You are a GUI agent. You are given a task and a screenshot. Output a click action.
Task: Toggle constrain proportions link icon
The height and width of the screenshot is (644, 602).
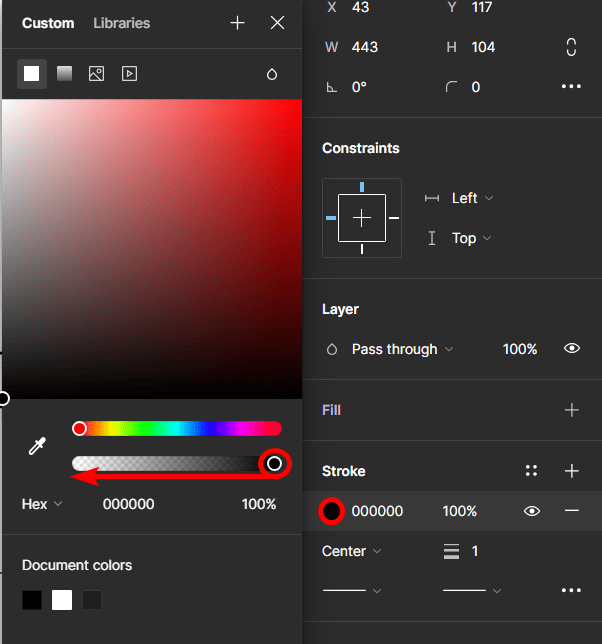coord(571,47)
